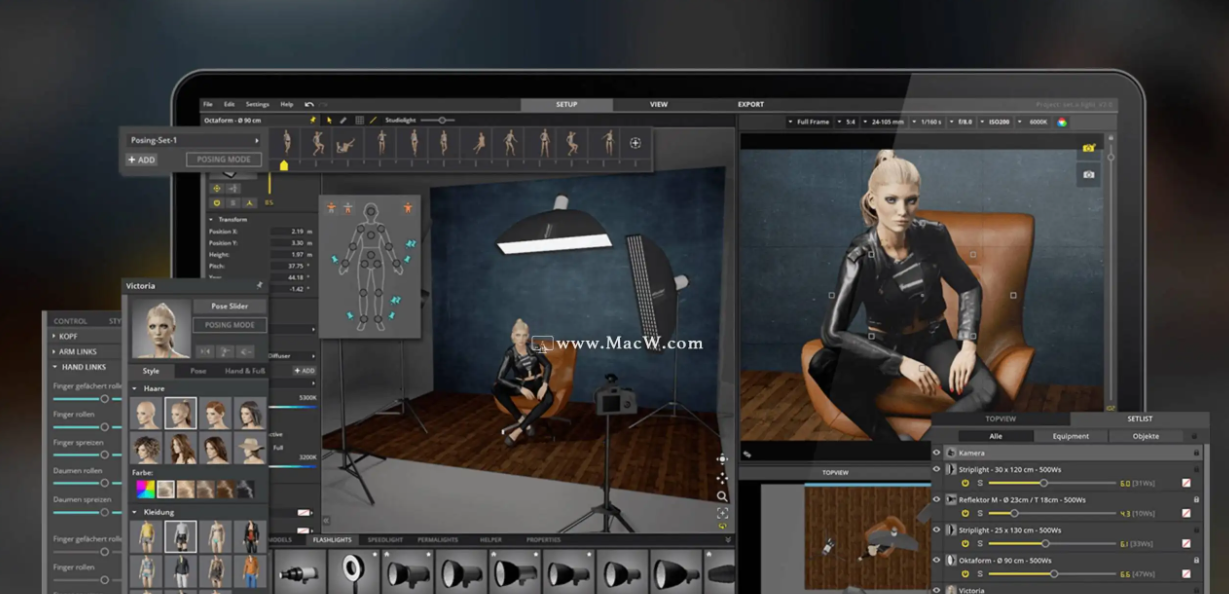This screenshot has height=594, width=1229.
Task: Pin the Victoria model panel
Action: 259,286
